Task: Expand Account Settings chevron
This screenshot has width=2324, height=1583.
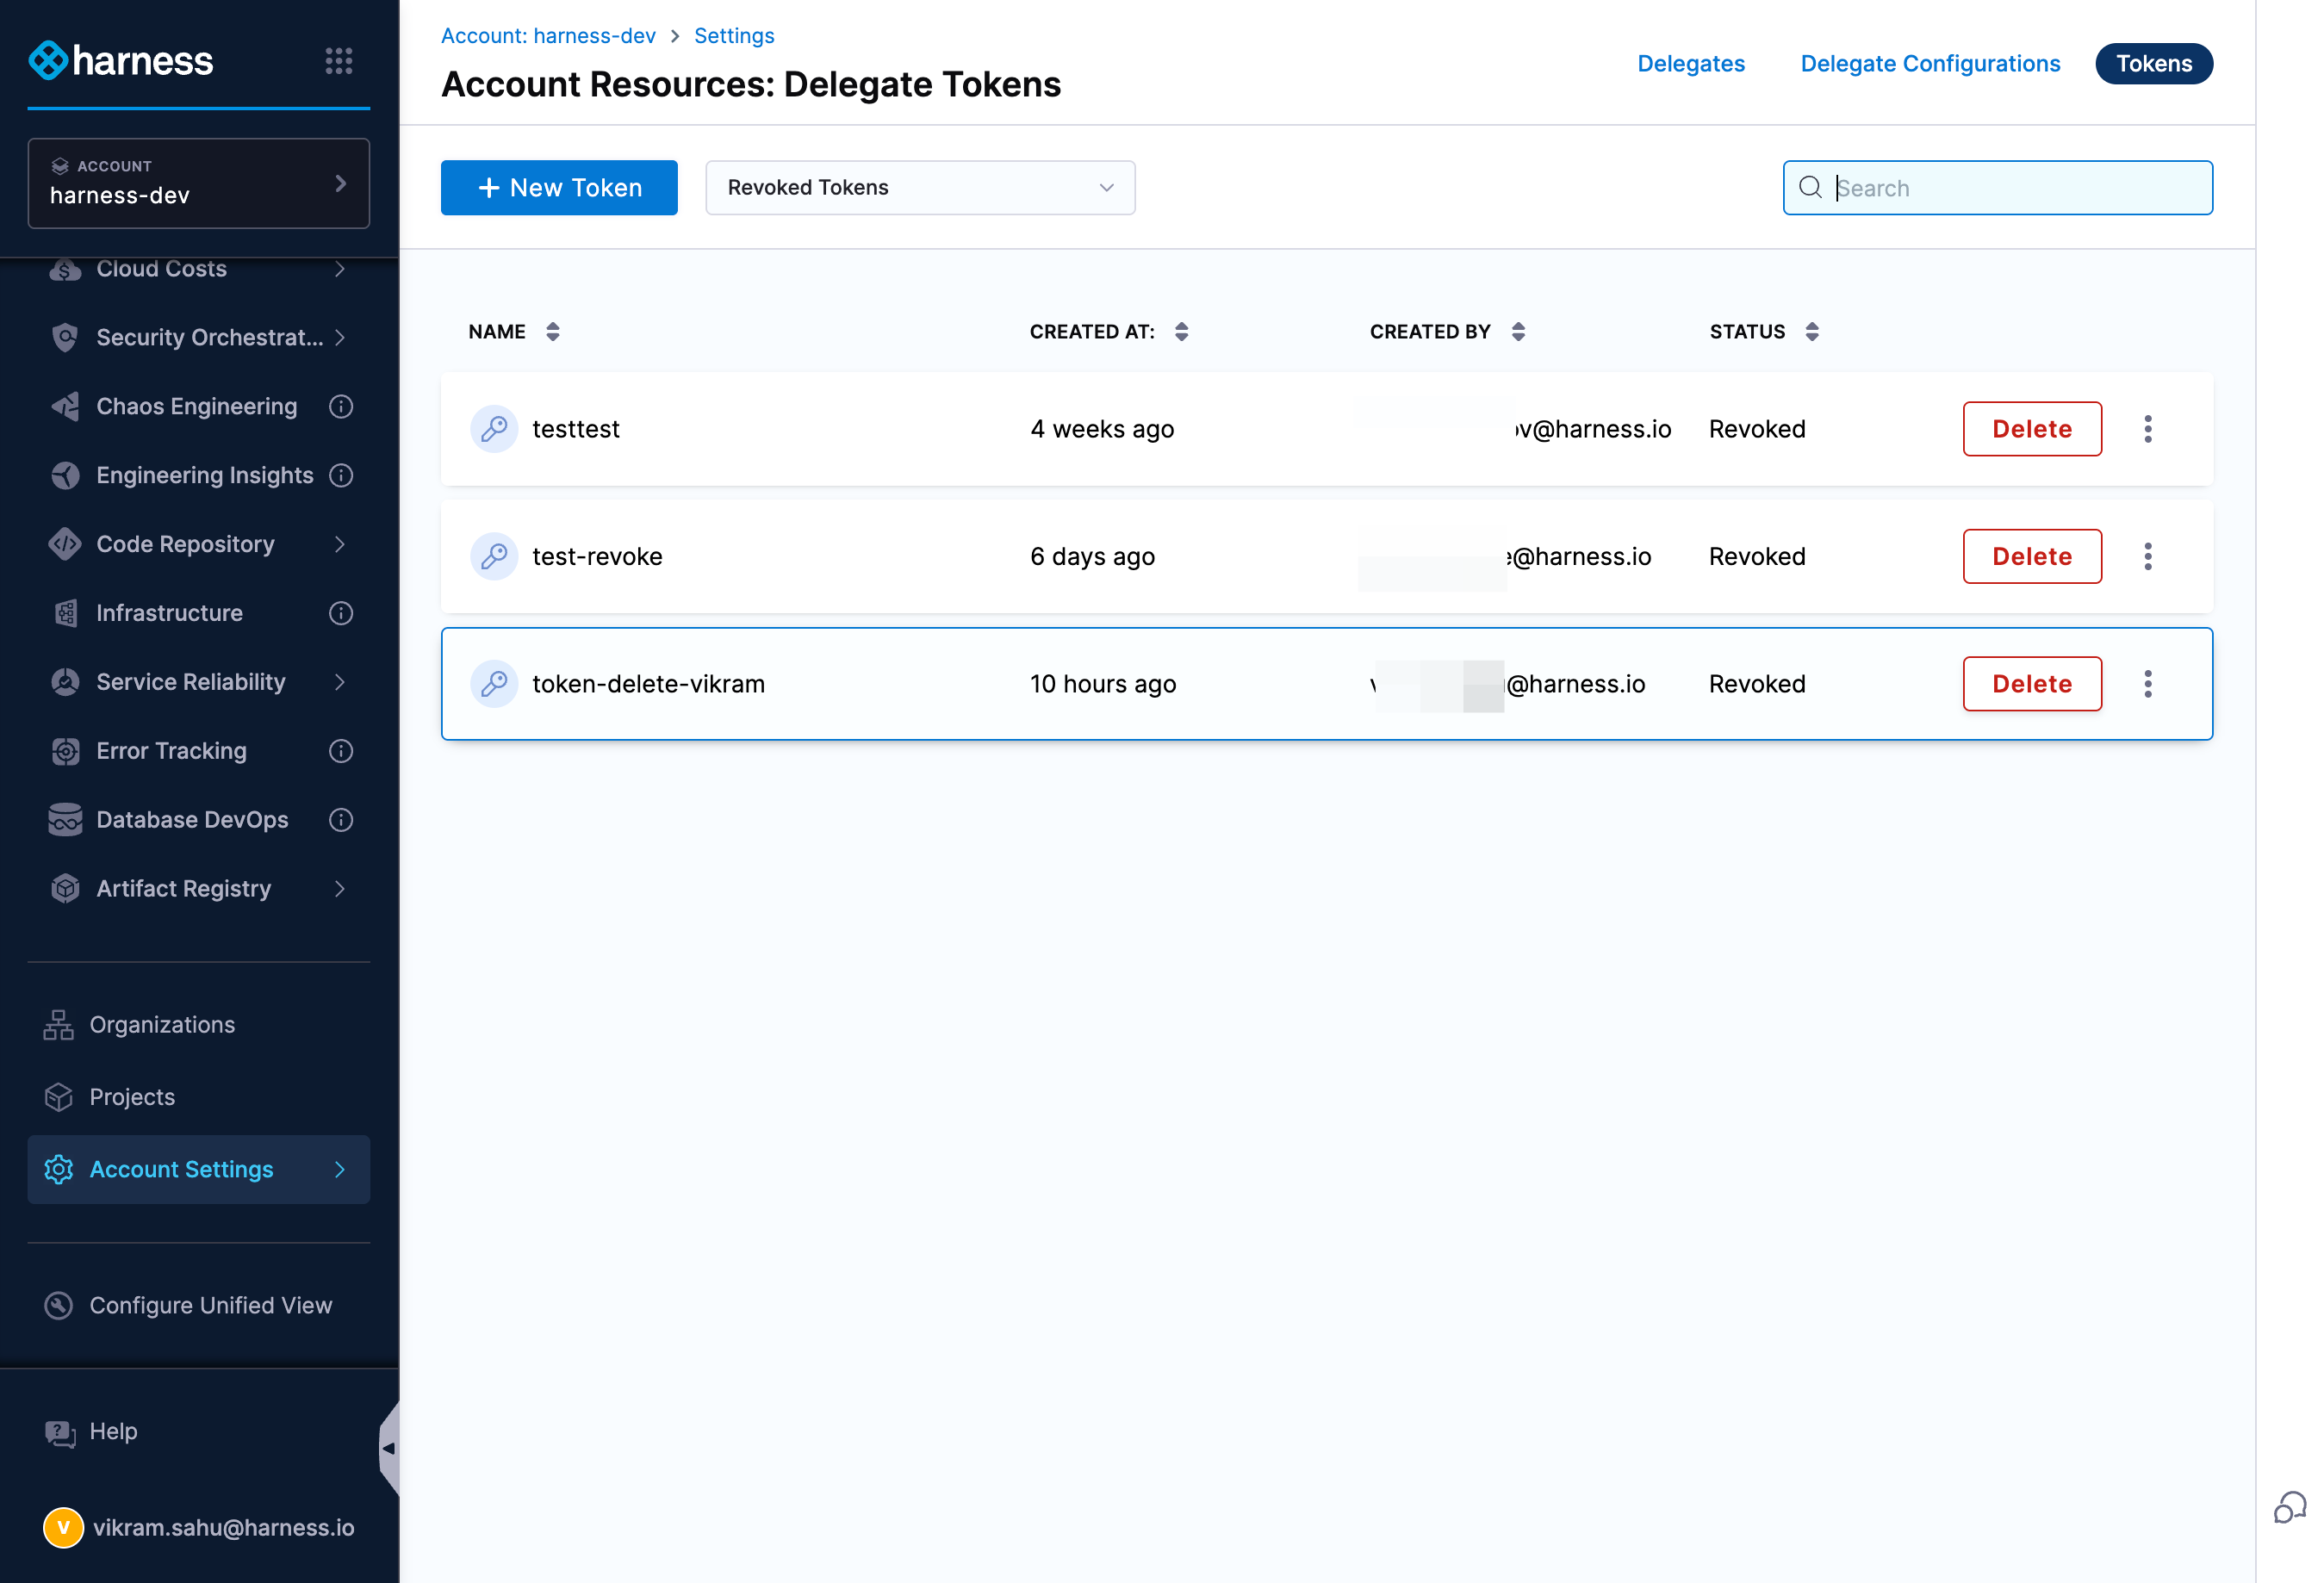Action: click(x=340, y=1170)
